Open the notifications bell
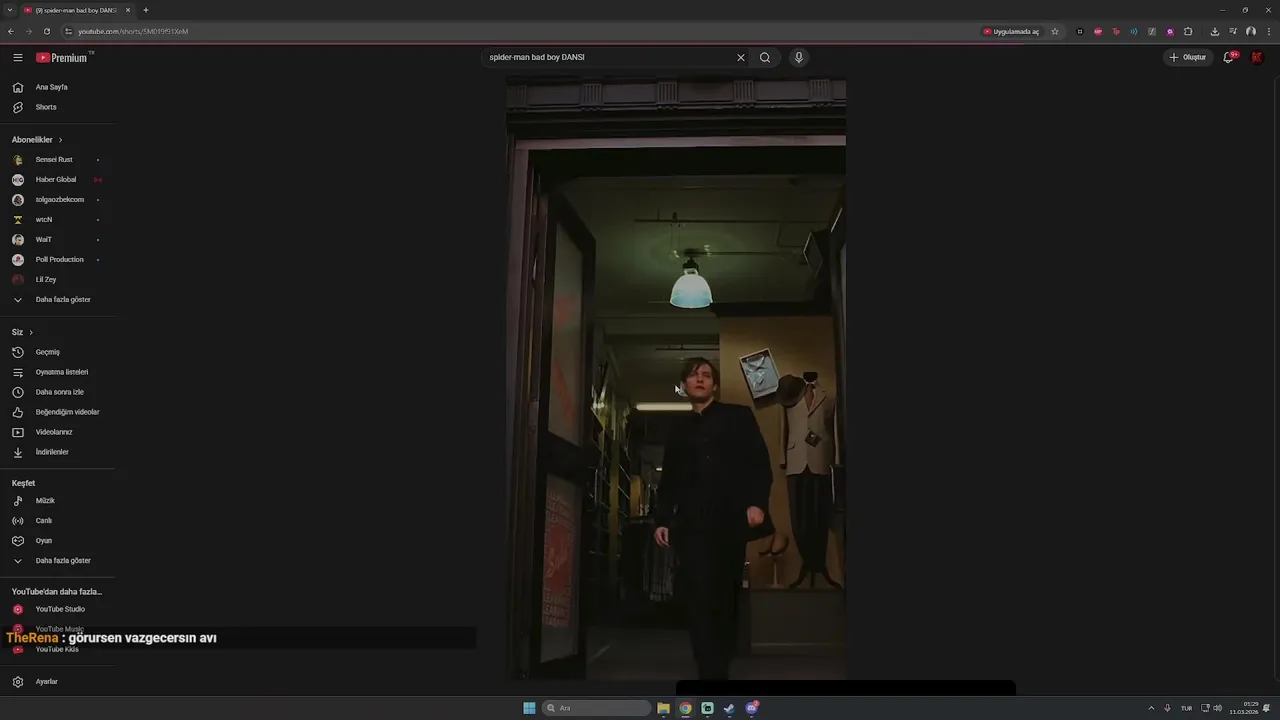The image size is (1280, 720). (1229, 57)
